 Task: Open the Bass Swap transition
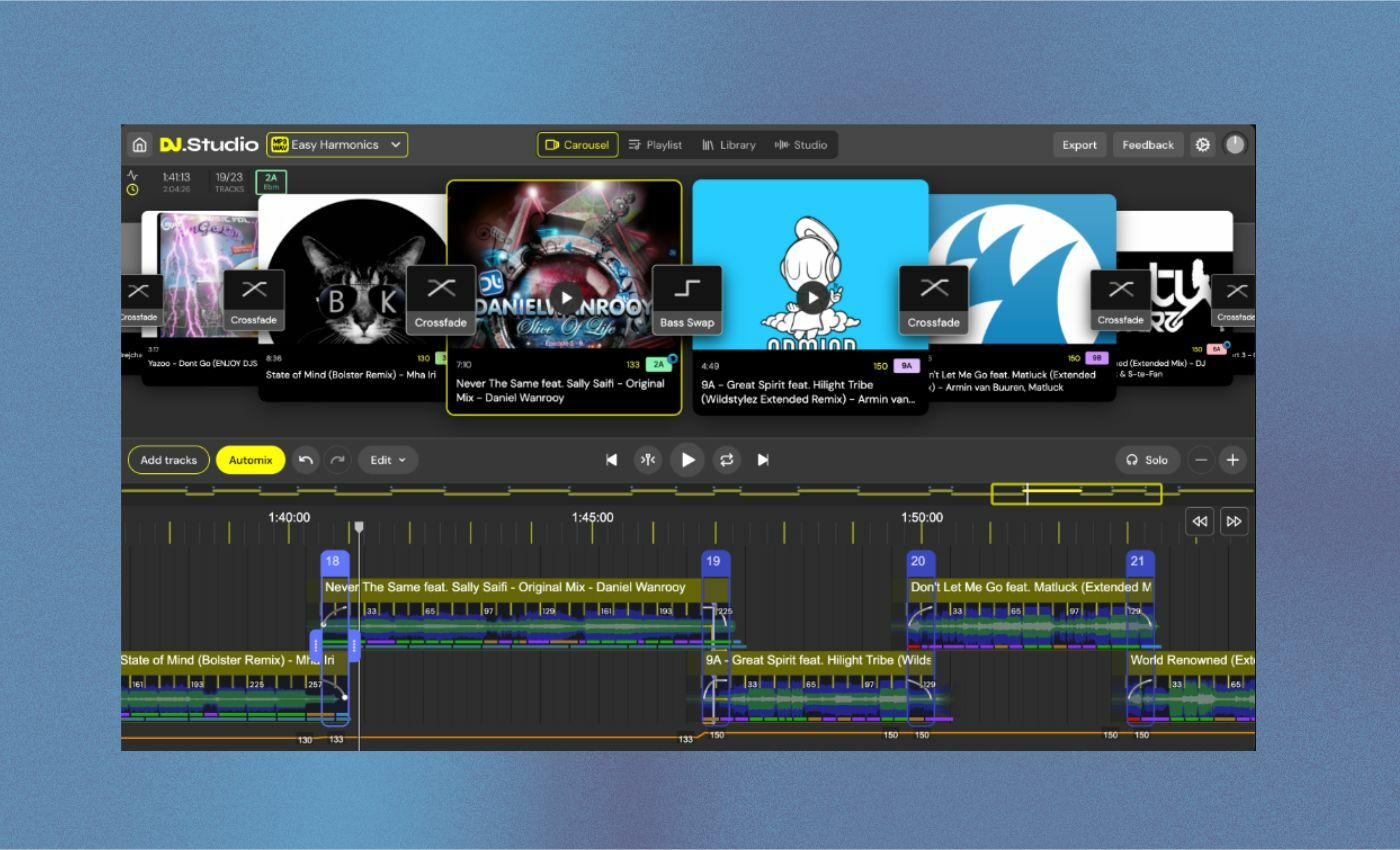(687, 300)
